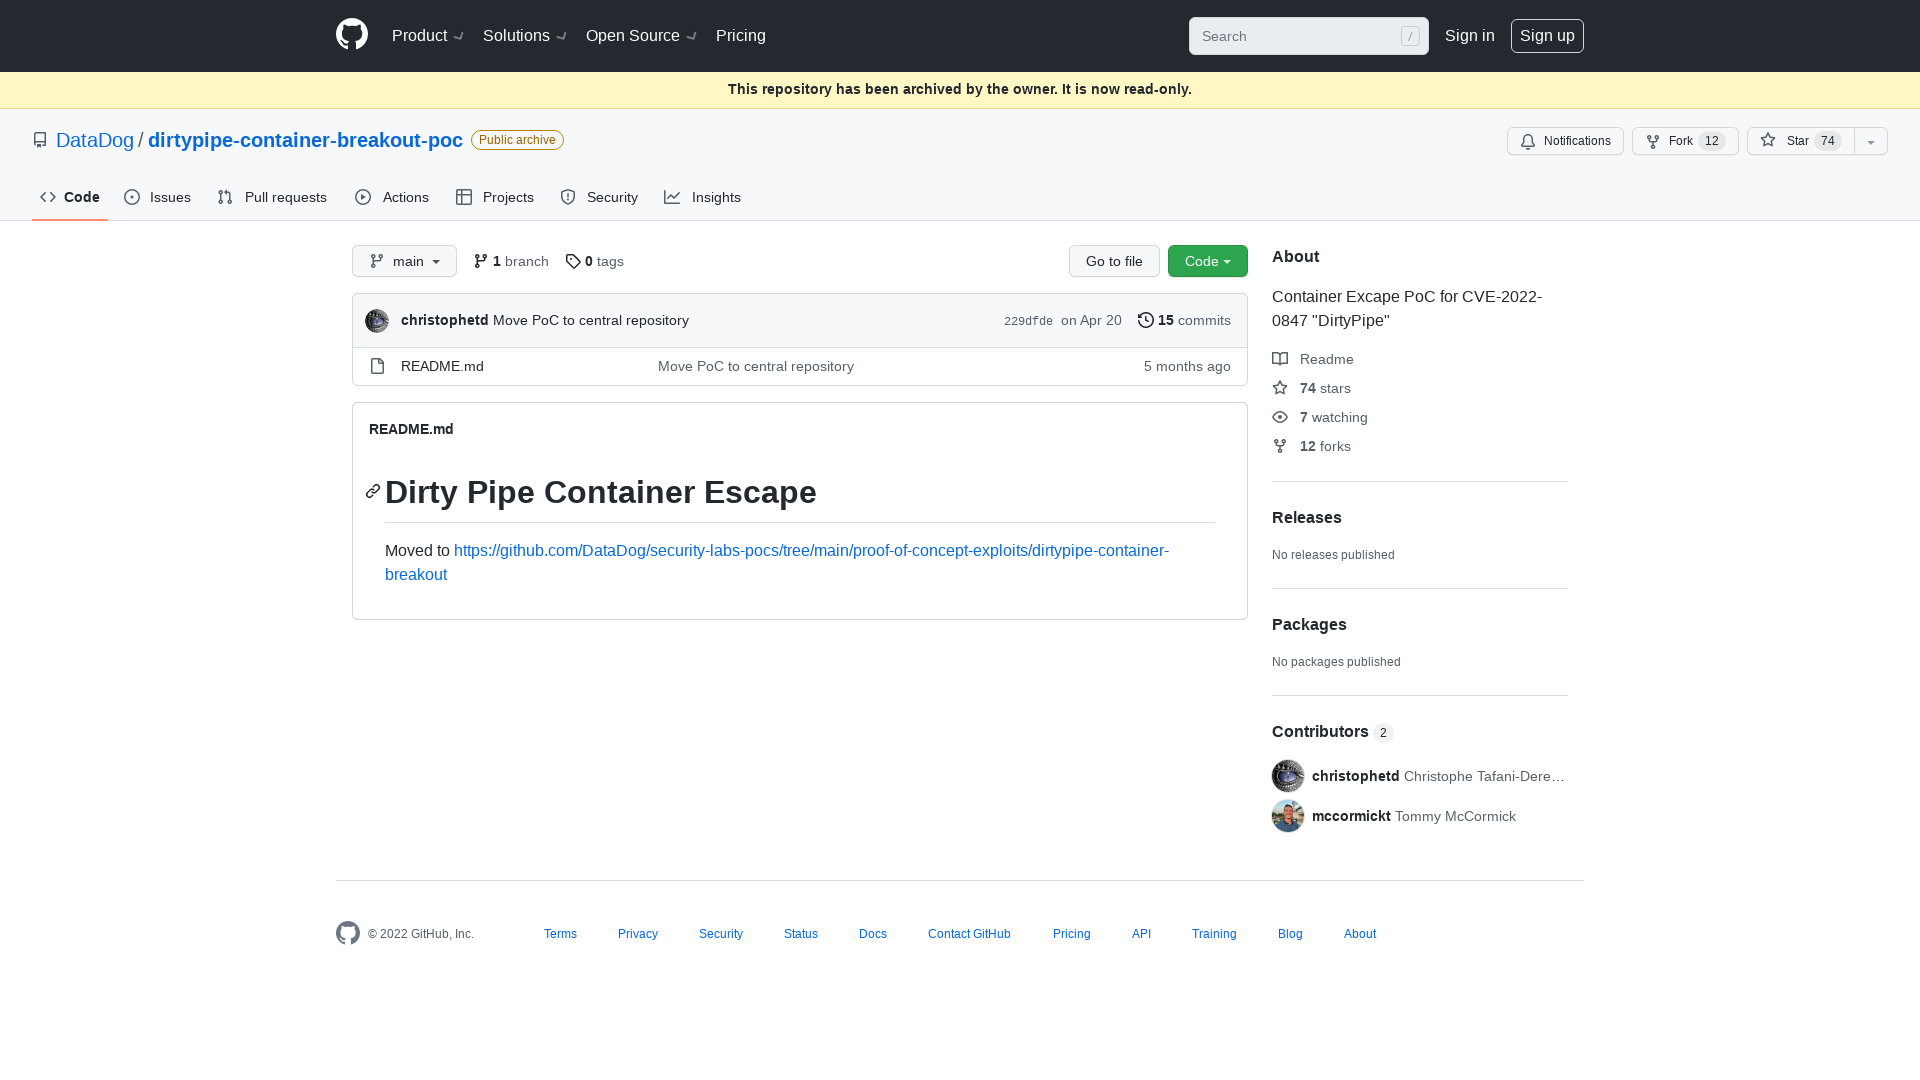This screenshot has width=1920, height=1080.
Task: Click the file icon beside README.md
Action: coord(377,366)
